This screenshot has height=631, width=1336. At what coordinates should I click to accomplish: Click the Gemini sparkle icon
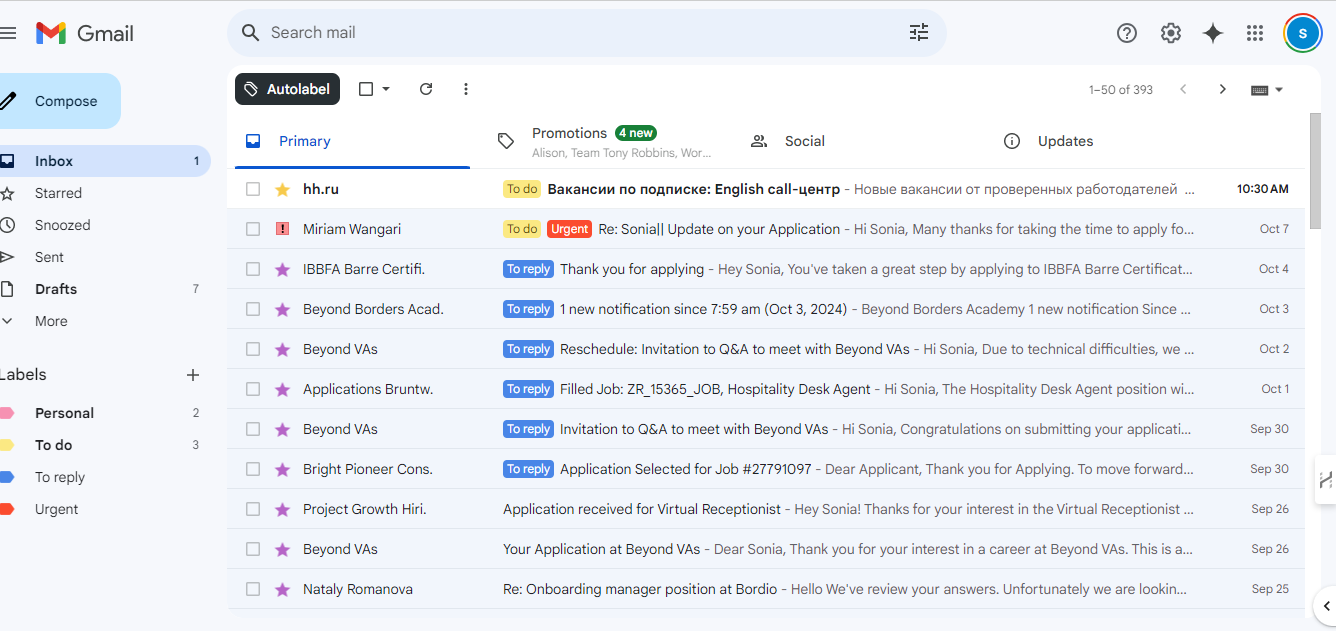pos(1213,33)
